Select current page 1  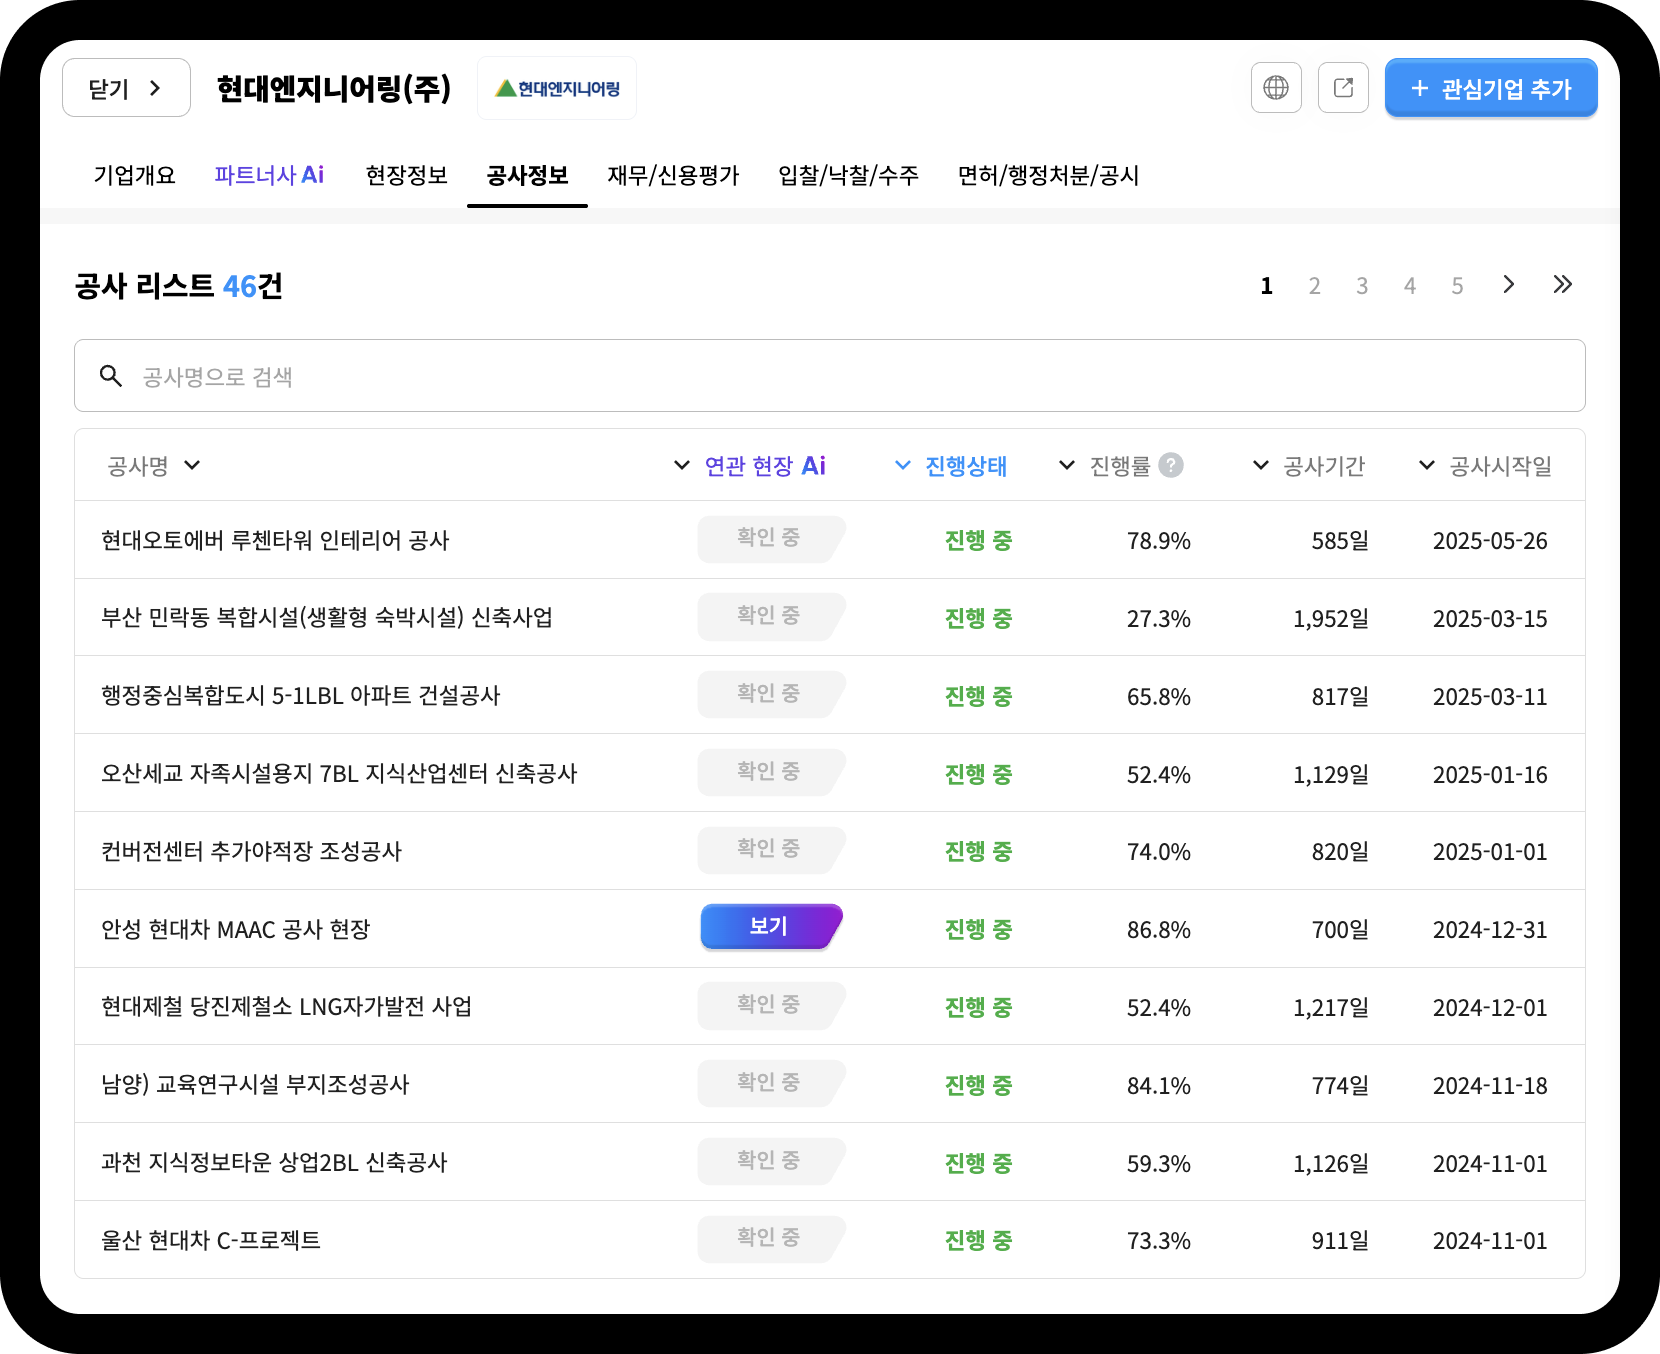pyautogui.click(x=1266, y=286)
